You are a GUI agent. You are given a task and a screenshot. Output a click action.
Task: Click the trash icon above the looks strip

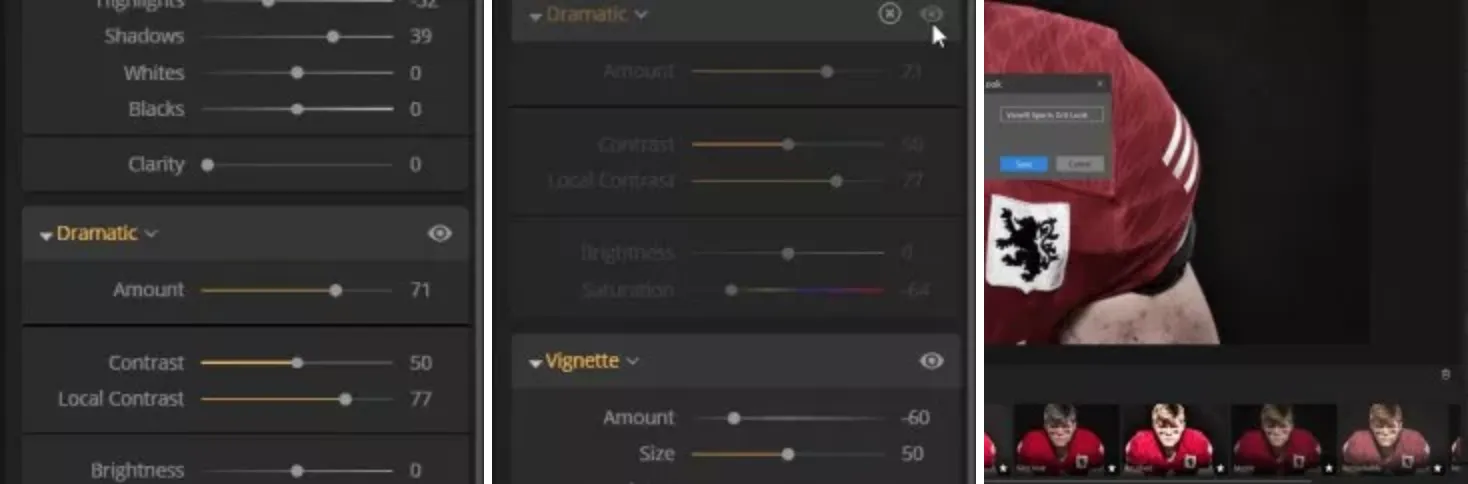click(x=1445, y=374)
